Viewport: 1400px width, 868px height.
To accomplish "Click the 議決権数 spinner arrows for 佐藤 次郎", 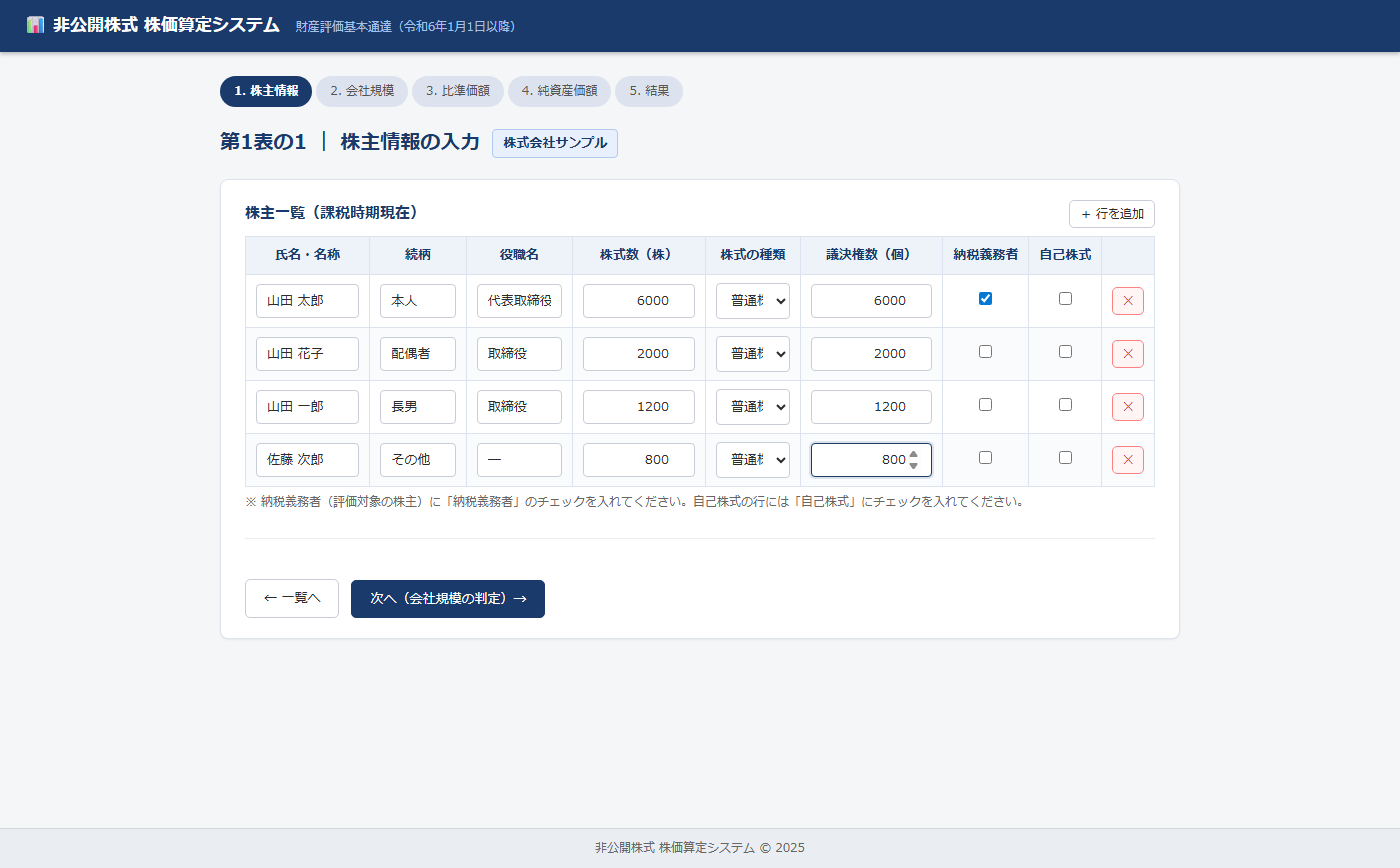I will pyautogui.click(x=913, y=460).
